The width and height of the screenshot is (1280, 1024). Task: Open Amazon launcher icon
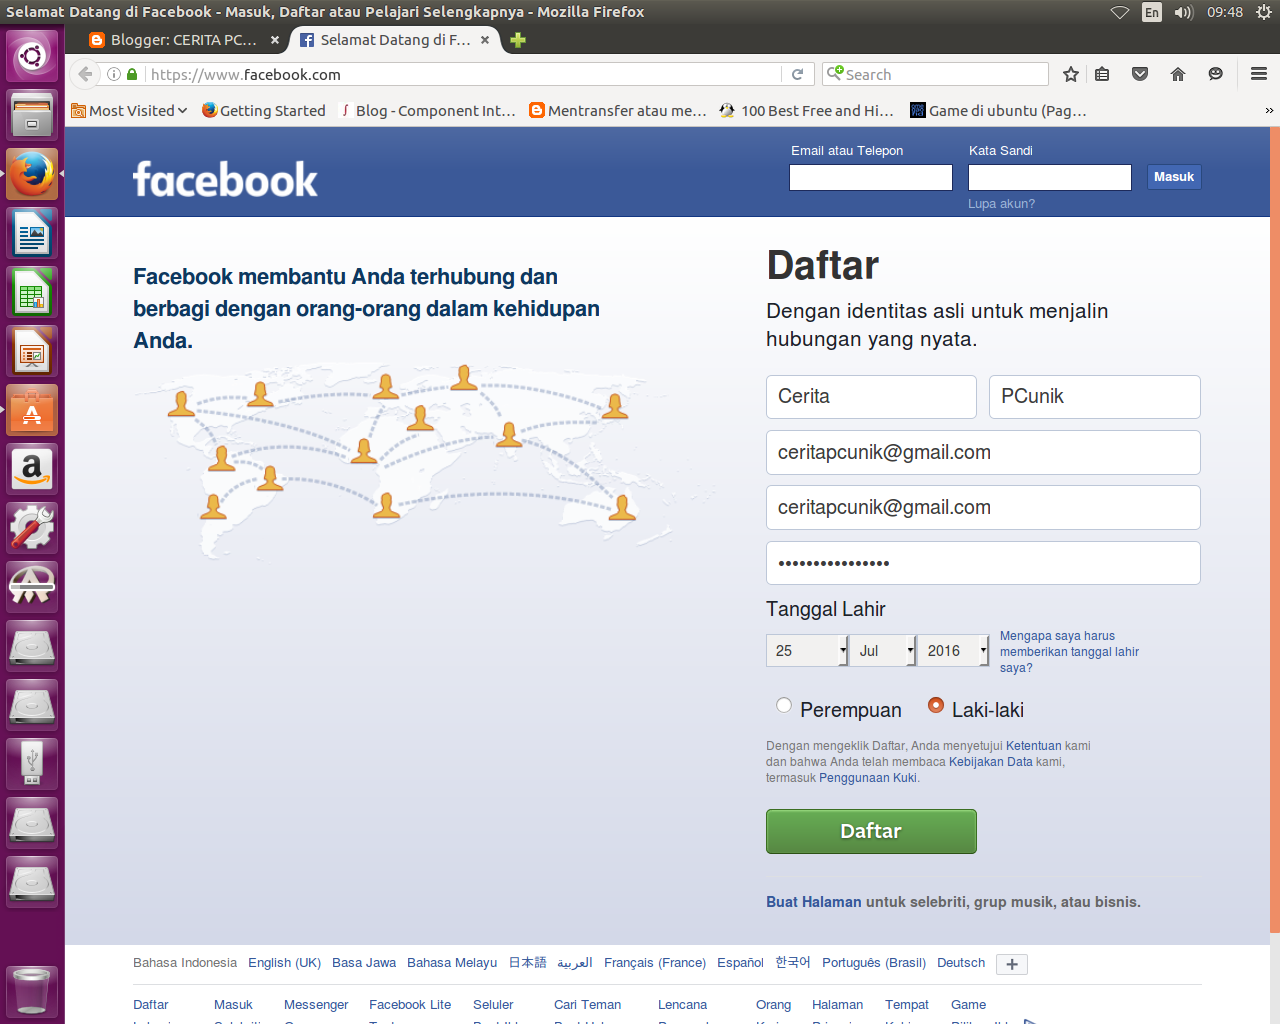(32, 469)
